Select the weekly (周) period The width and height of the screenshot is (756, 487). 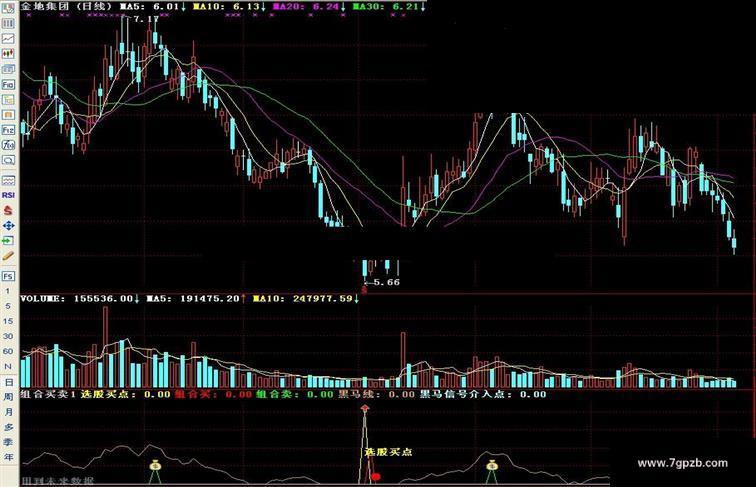[8, 397]
